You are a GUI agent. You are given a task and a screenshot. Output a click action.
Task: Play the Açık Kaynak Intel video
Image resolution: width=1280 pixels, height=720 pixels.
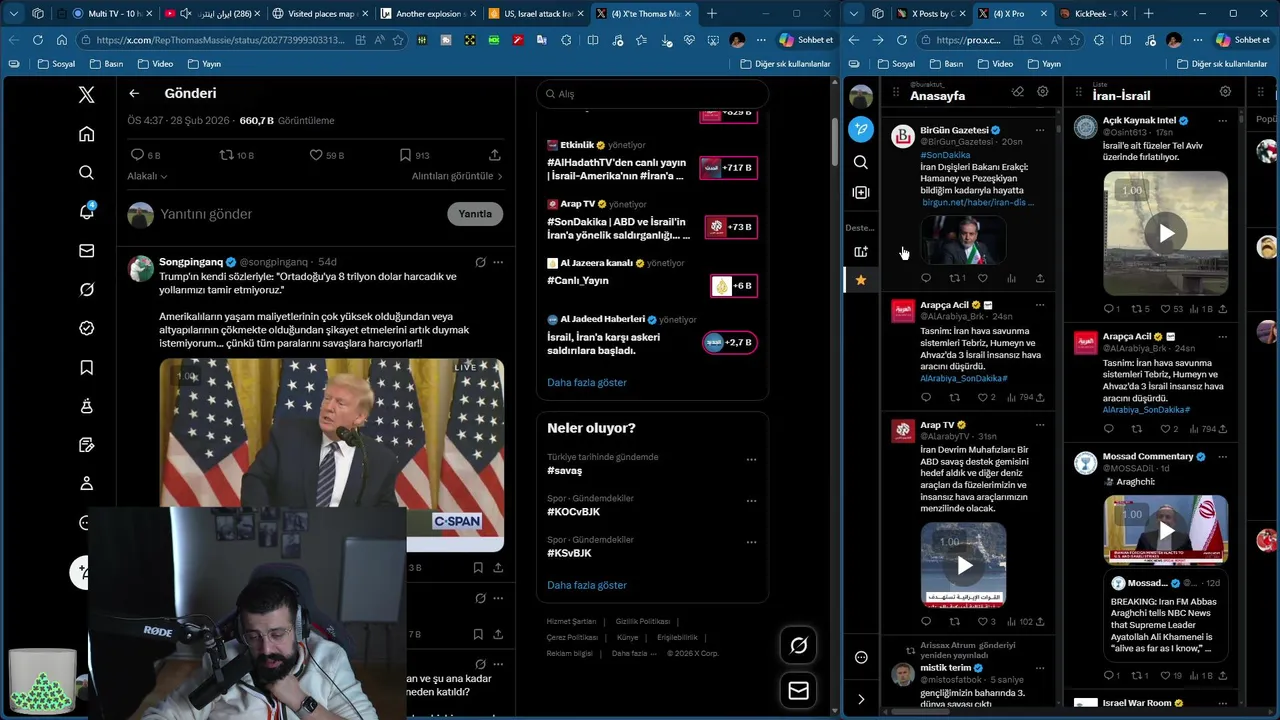coord(1166,234)
